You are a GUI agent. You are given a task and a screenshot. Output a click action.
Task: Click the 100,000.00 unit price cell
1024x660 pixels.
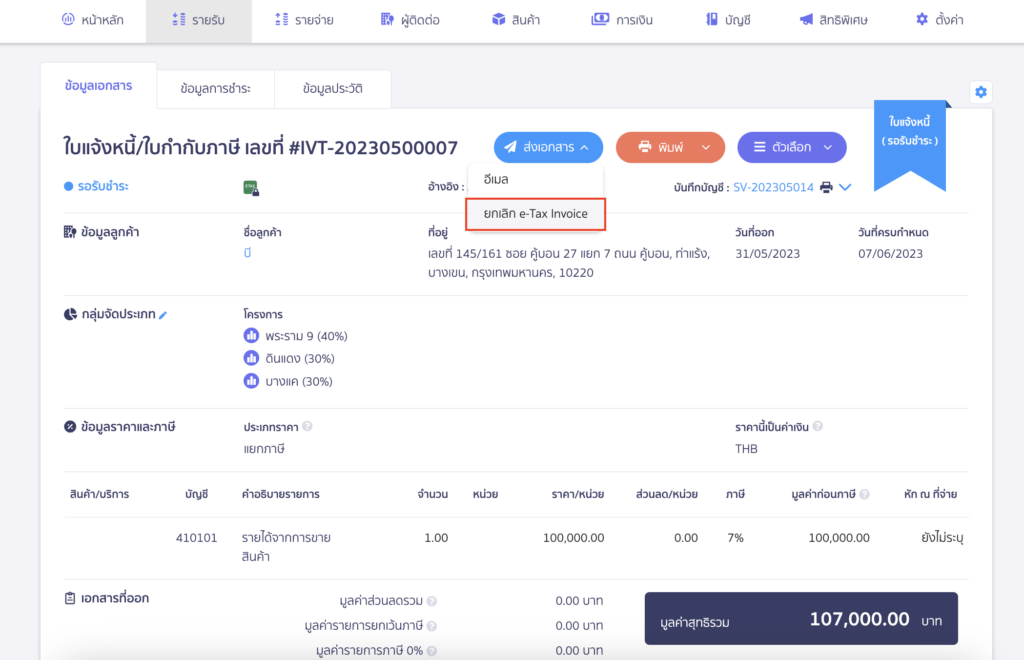(573, 538)
